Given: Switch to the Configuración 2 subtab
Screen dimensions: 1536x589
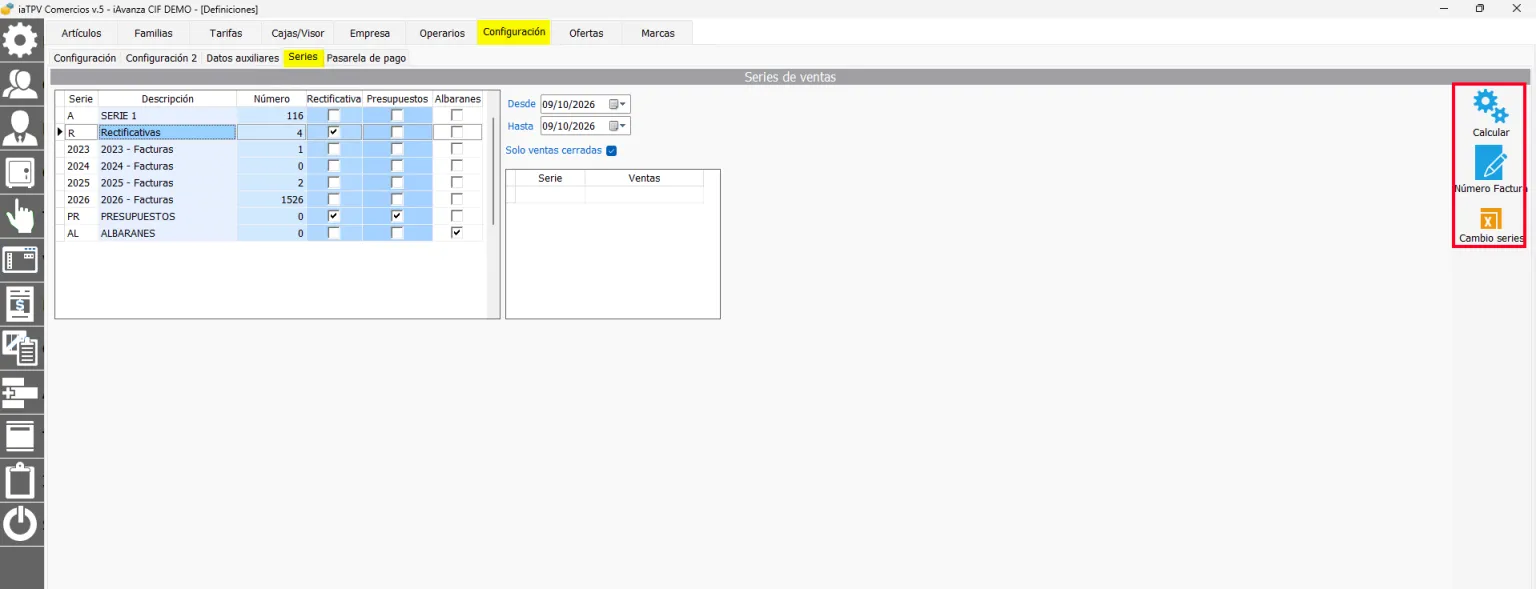Looking at the screenshot, I should [x=161, y=58].
